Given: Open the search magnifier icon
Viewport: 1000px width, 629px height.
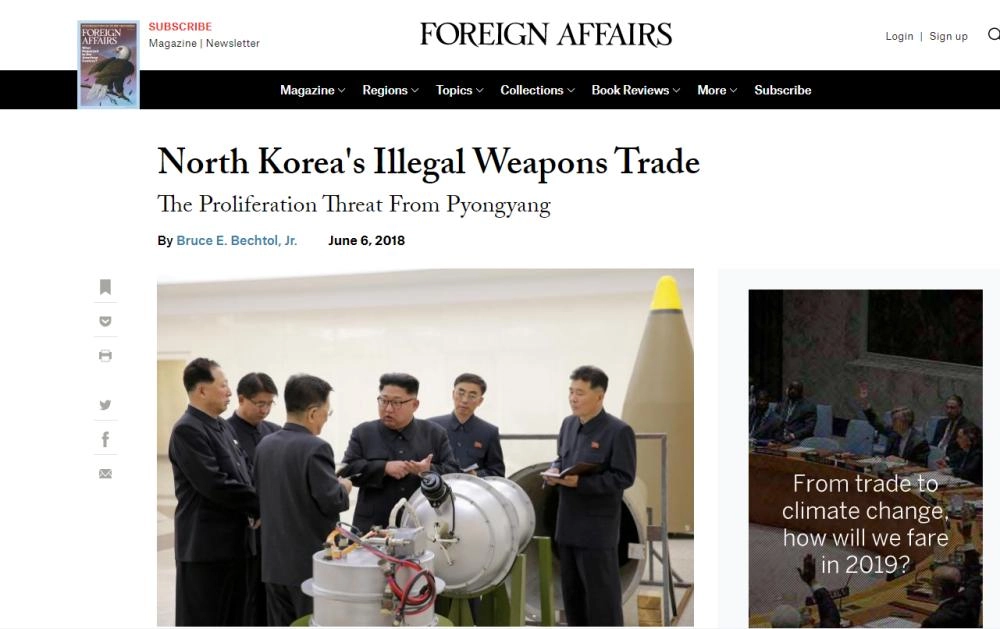Looking at the screenshot, I should click(994, 34).
